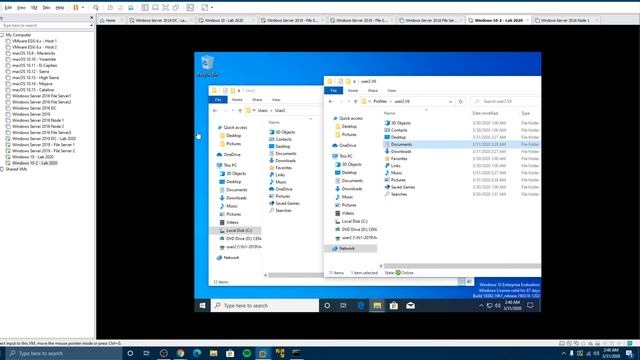Viewport: 640px width, 360px height.
Task: Open the VMware Tabs menu
Action: tap(47, 7)
